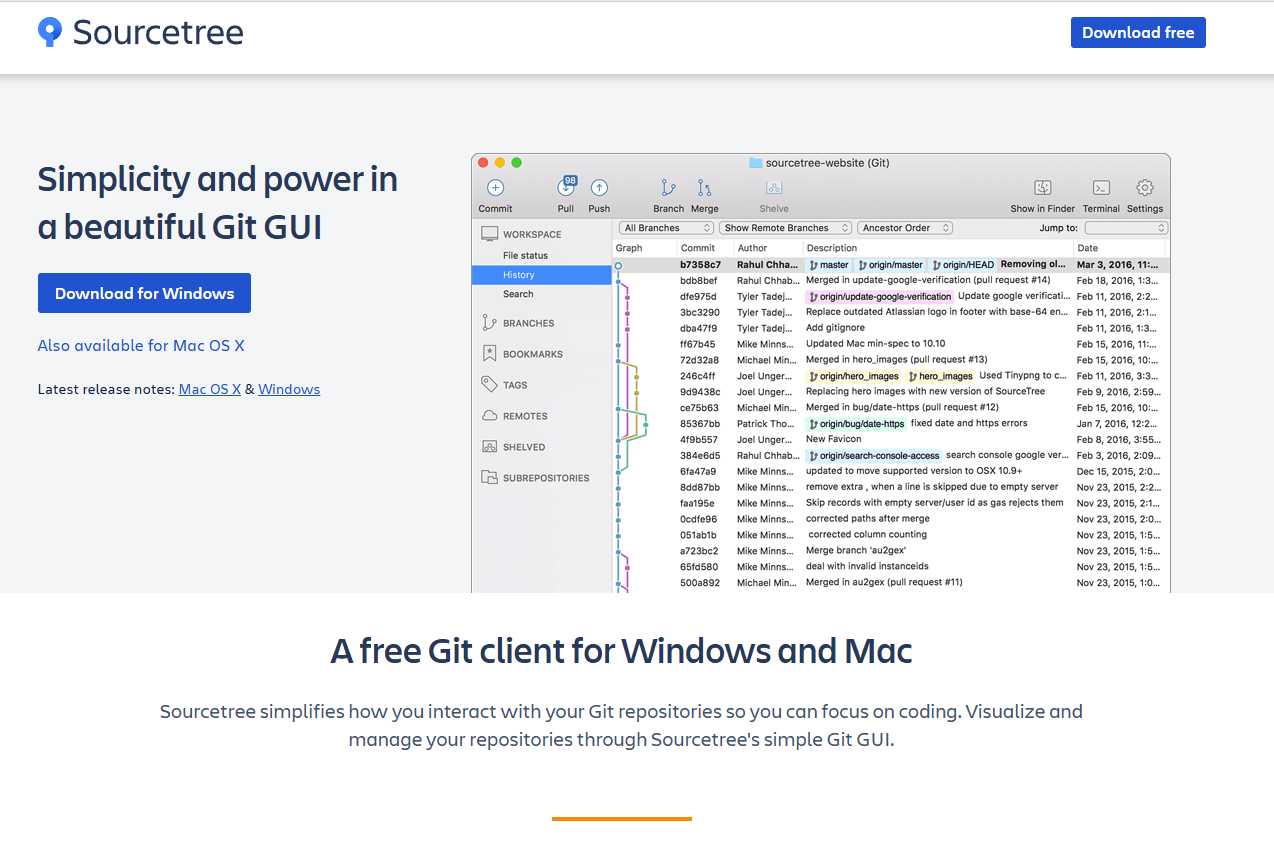Select 'corrected column counting' commit description
The image size is (1274, 856).
(868, 534)
